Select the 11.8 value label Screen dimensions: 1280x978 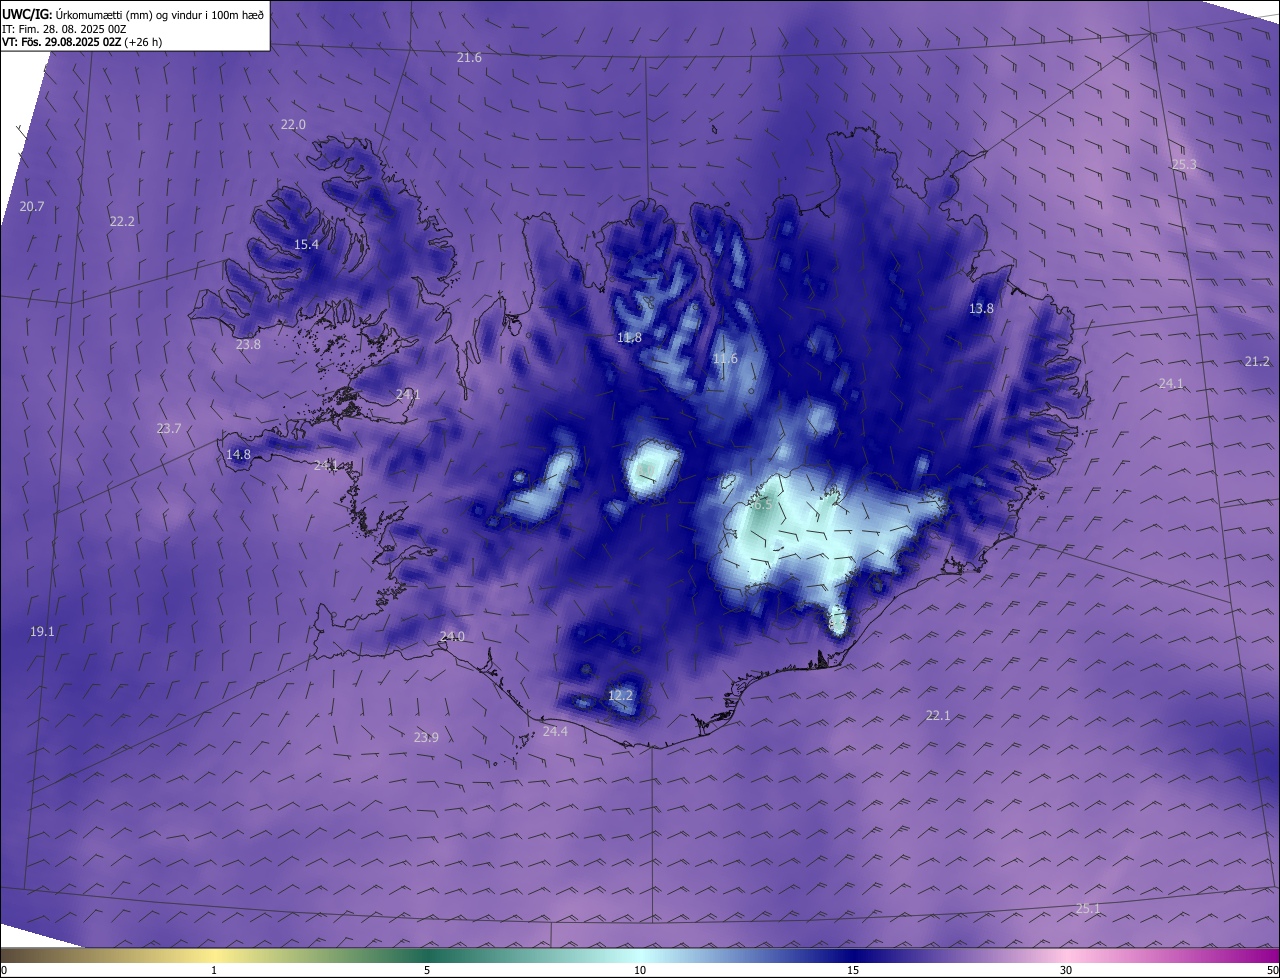click(x=629, y=338)
